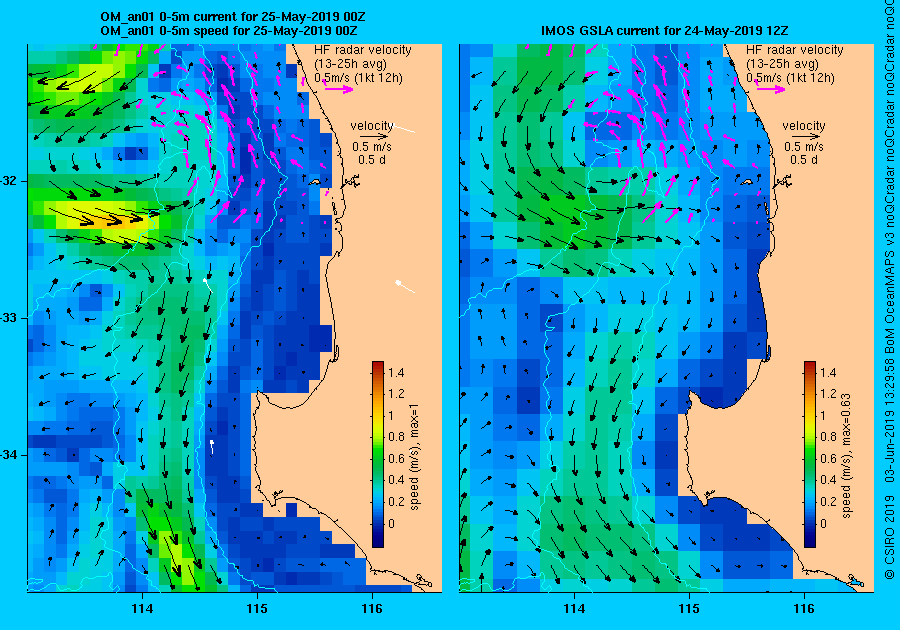Select the title 'OM_an01 0-5m speed for 25-May-2019 00Z'
Image resolution: width=900 pixels, height=630 pixels.
228,30
